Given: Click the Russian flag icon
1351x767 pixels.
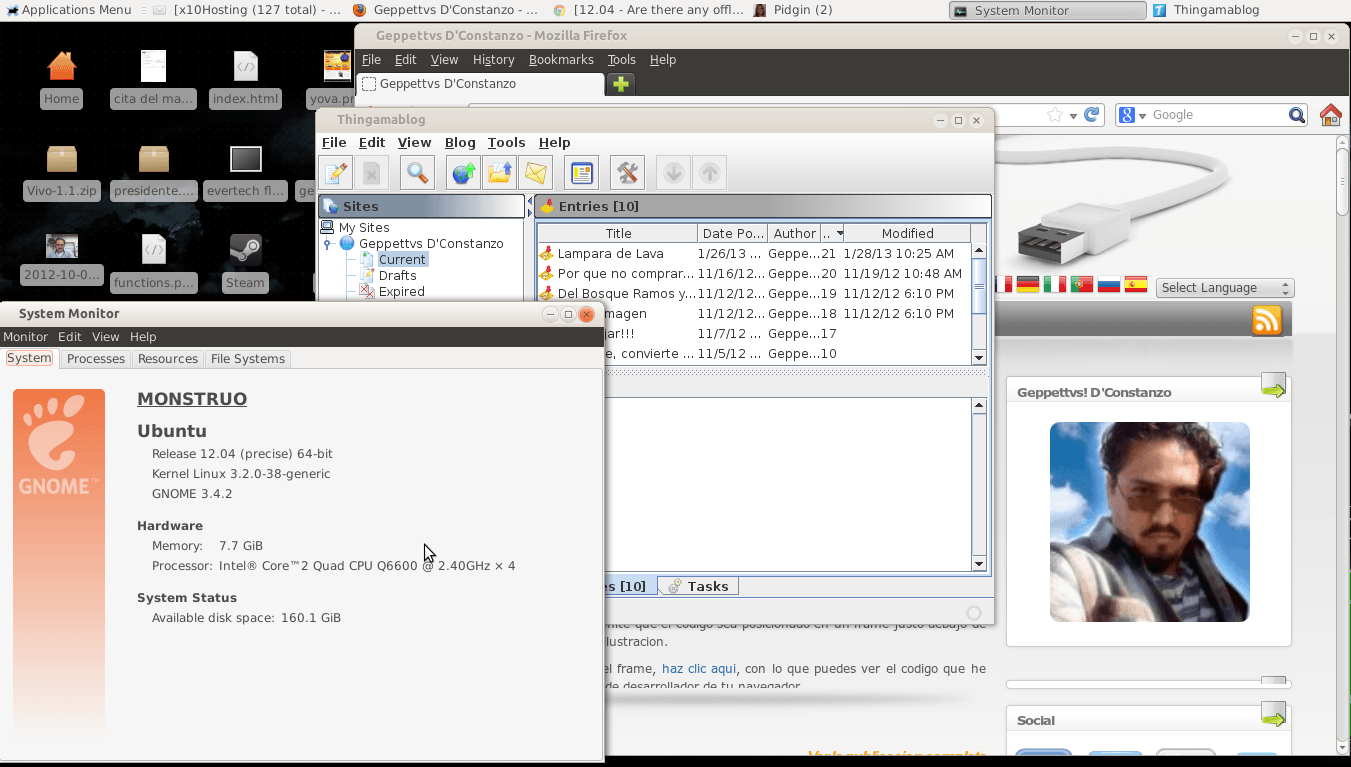Looking at the screenshot, I should tap(1108, 284).
